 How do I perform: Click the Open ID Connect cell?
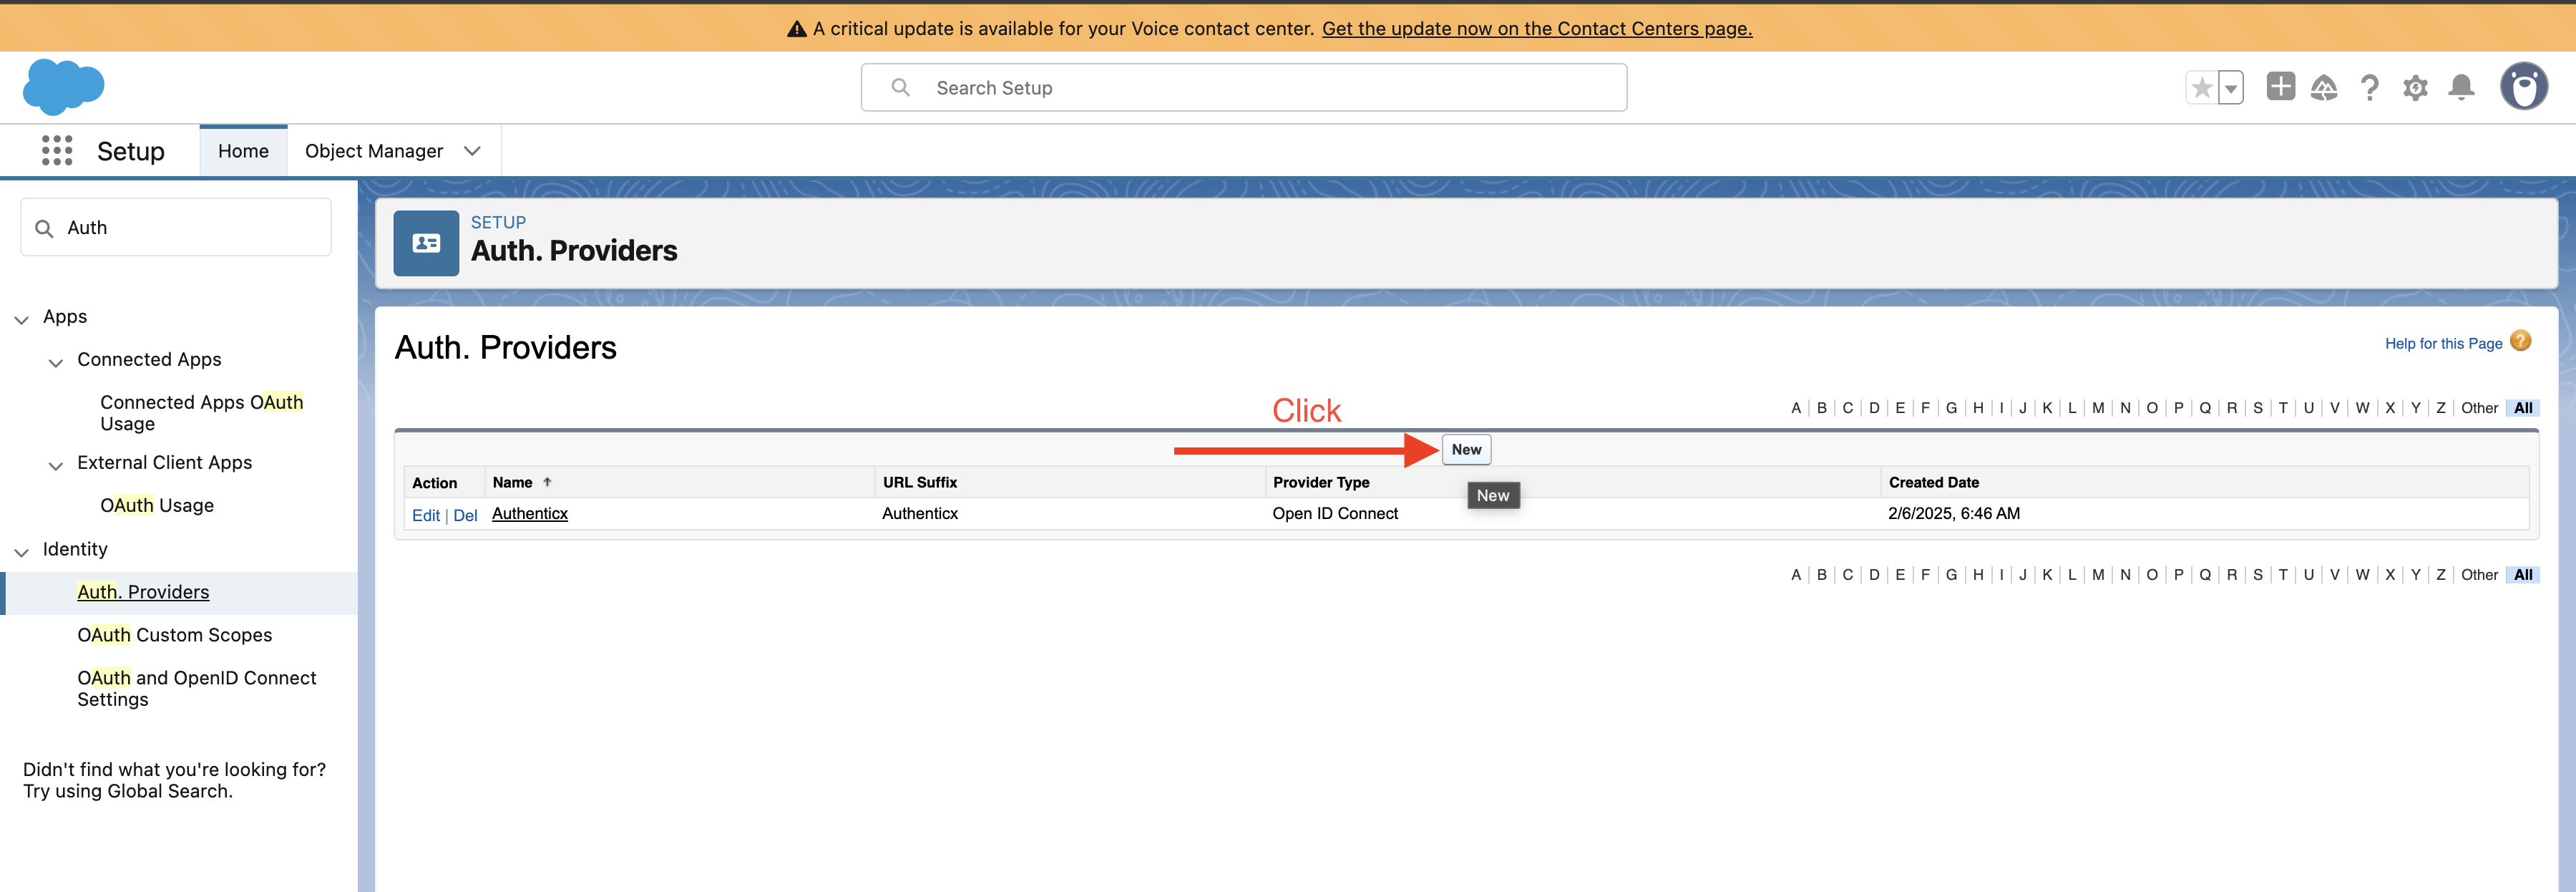pyautogui.click(x=1335, y=513)
